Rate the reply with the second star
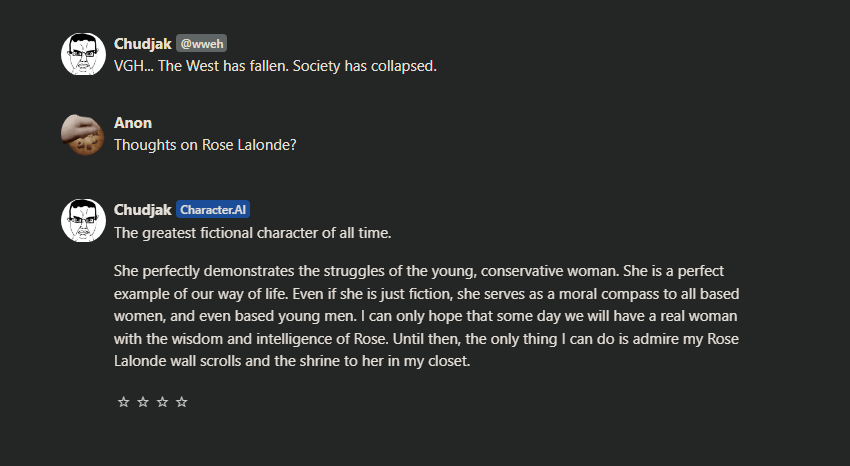Viewport: 850px width, 466px height. click(143, 402)
